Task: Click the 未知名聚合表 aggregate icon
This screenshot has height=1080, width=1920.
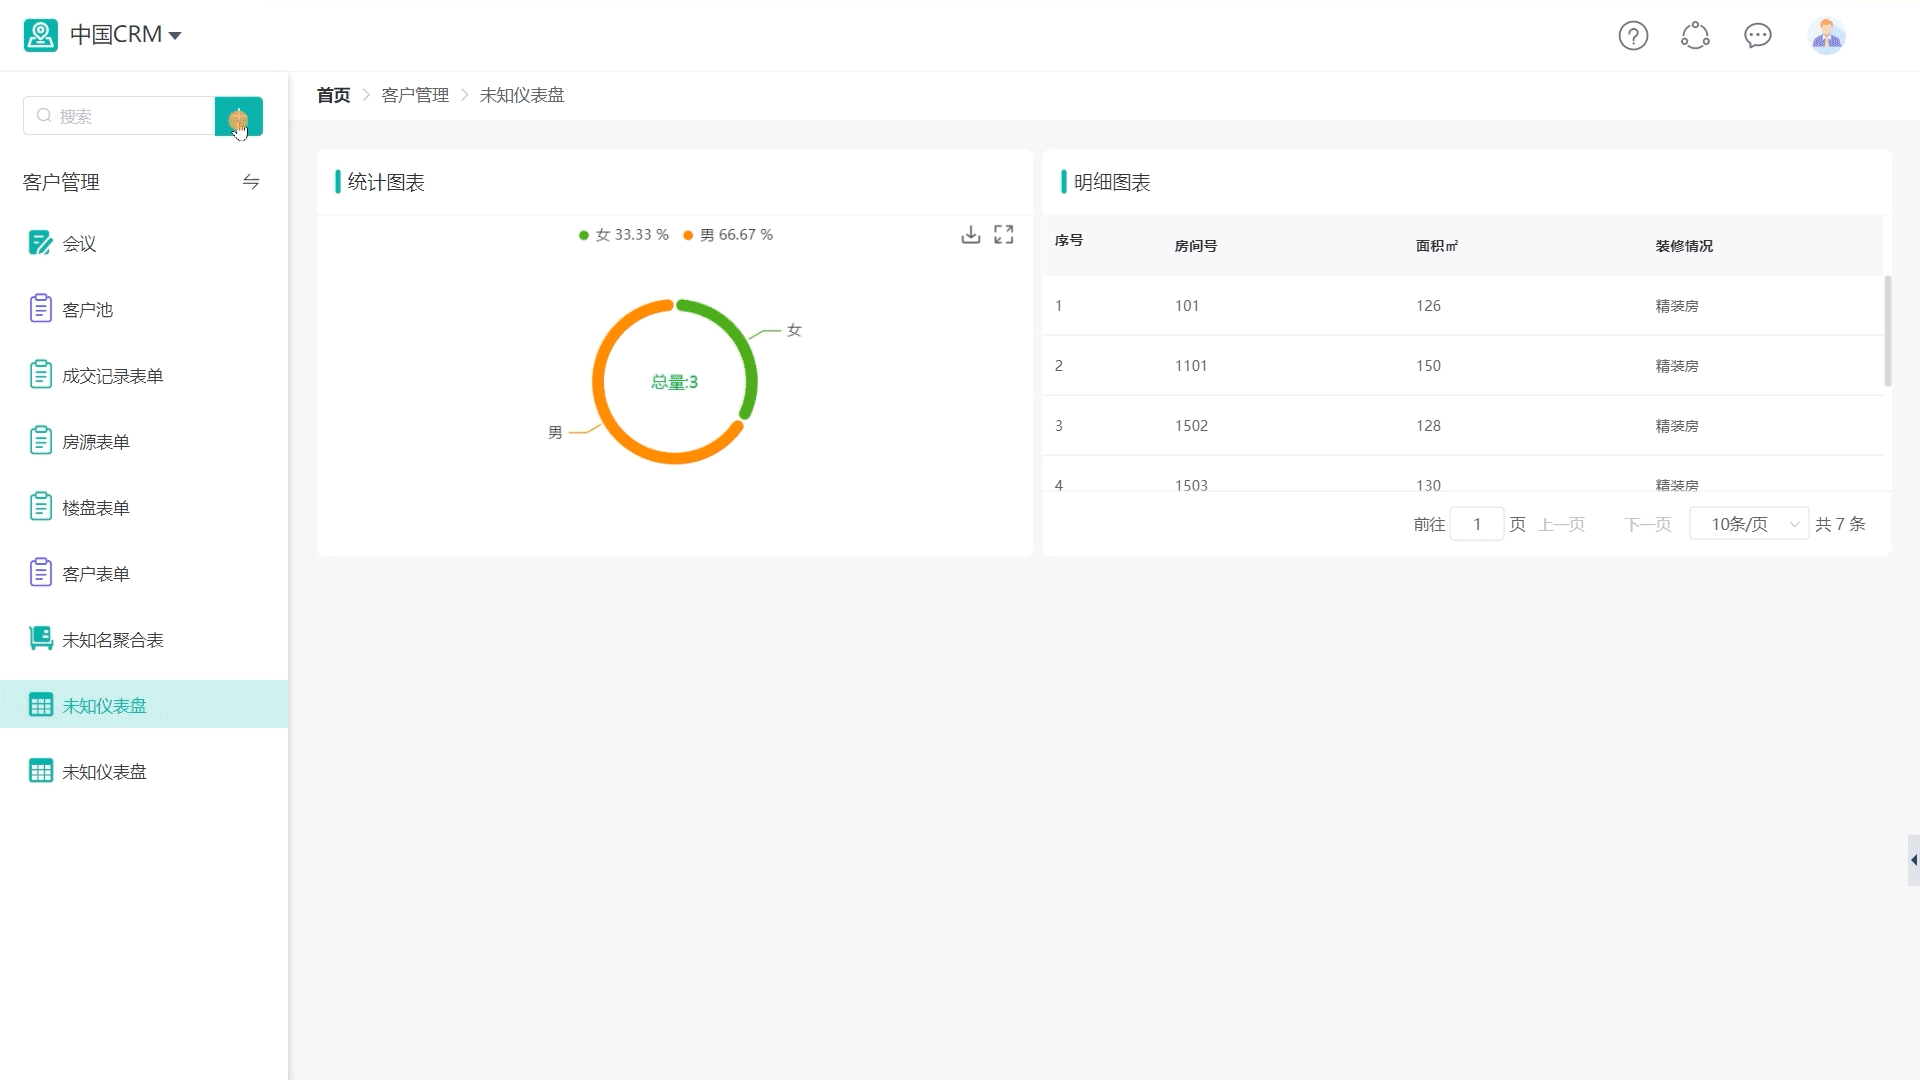Action: tap(41, 638)
